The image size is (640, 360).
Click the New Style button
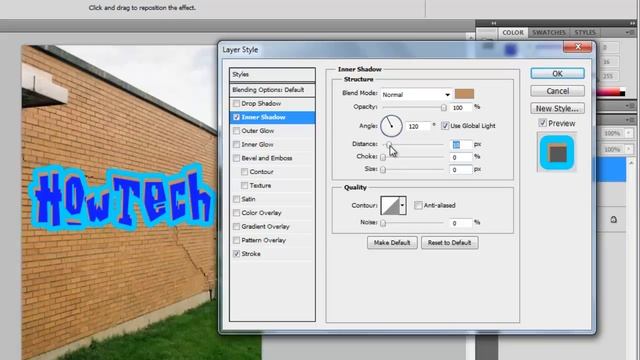click(x=558, y=109)
